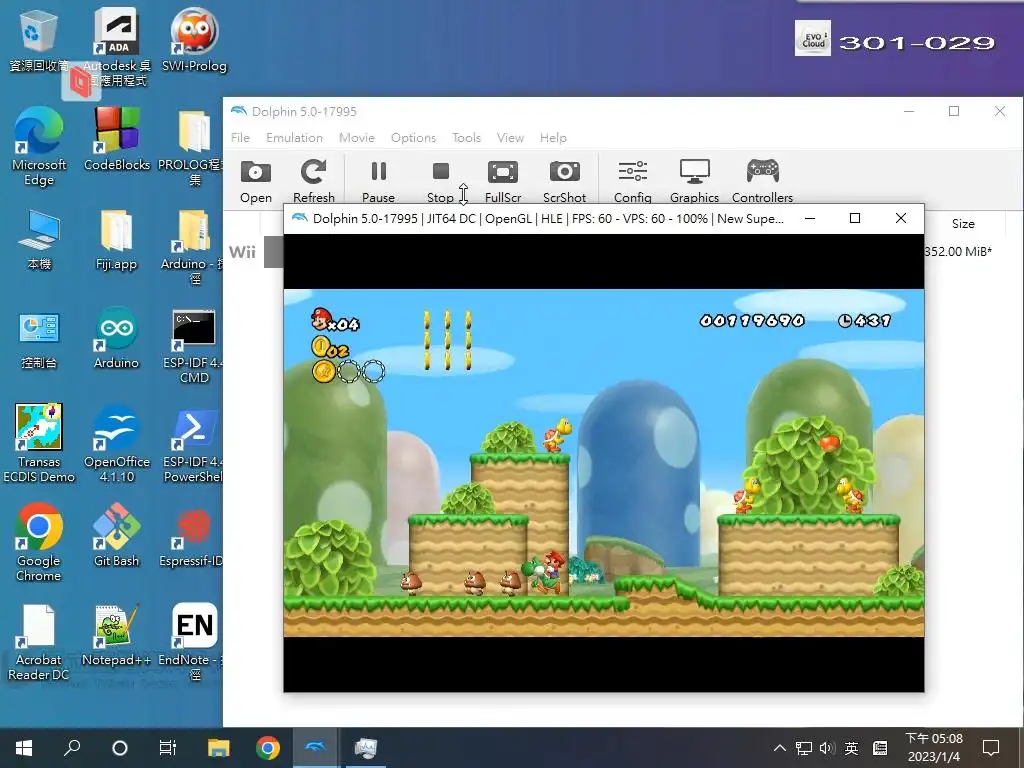This screenshot has width=1024, height=768.
Task: Select the Recycle Bin desktop icon
Action: pos(39,40)
